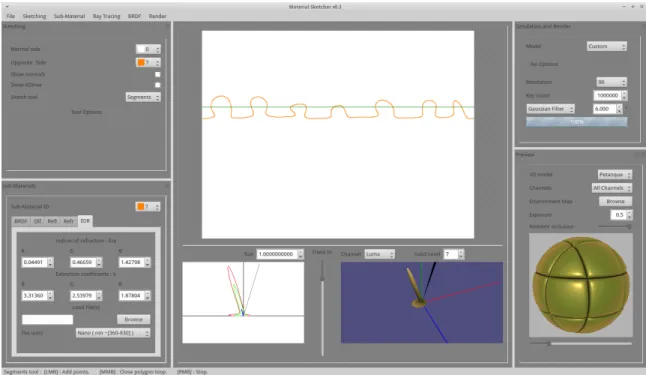Click the 3D BRDF lobe view
This screenshot has width=646, height=375.
[422, 302]
